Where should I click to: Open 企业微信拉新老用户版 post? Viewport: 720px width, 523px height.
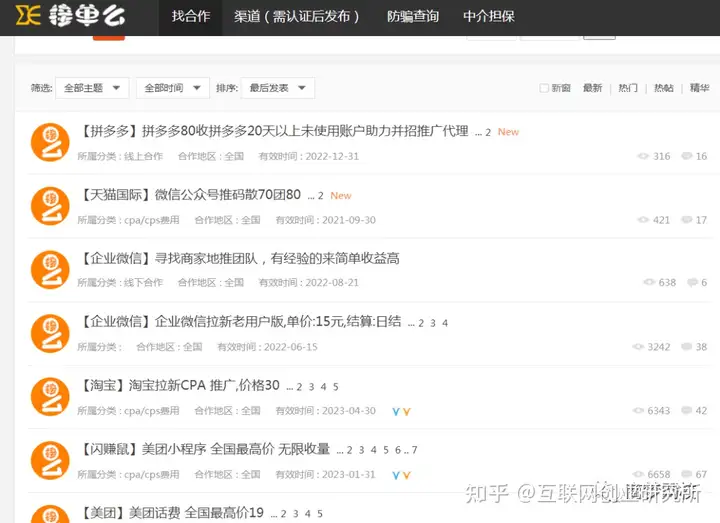tap(241, 321)
